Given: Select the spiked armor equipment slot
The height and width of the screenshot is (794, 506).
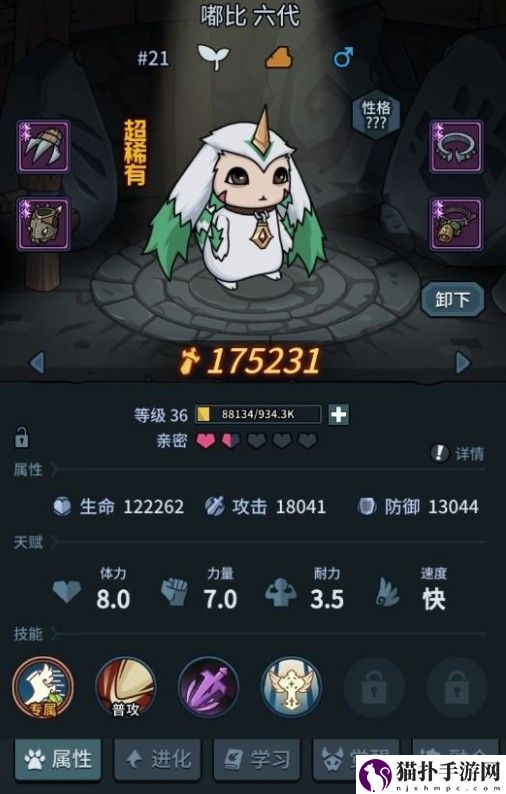Looking at the screenshot, I should pos(44,224).
